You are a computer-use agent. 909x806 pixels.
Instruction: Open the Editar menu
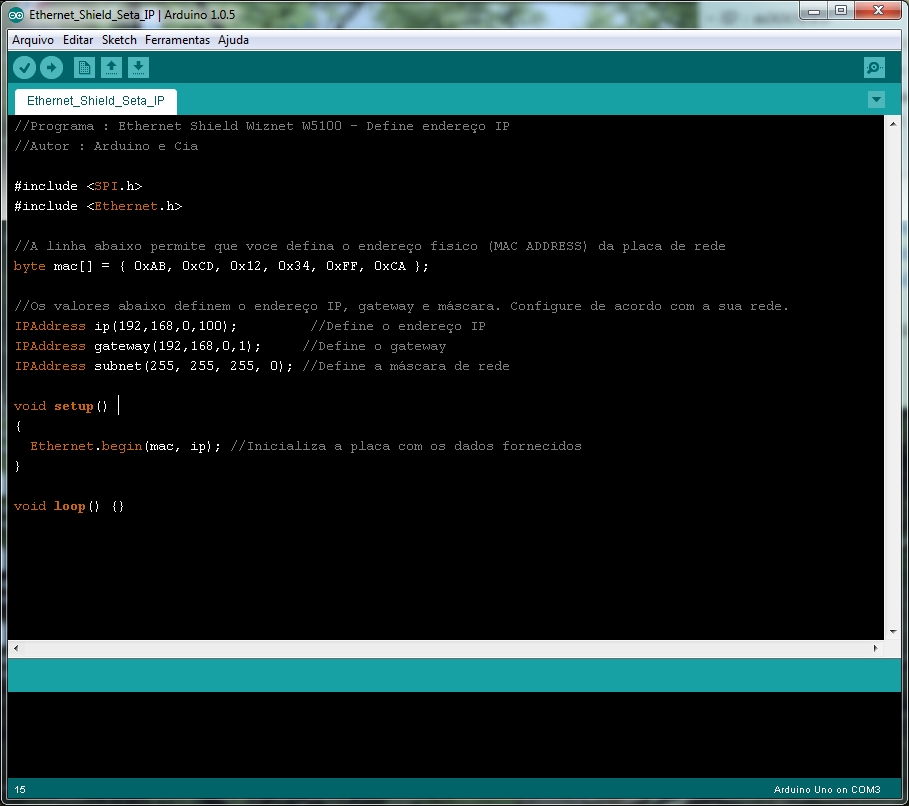coord(78,40)
